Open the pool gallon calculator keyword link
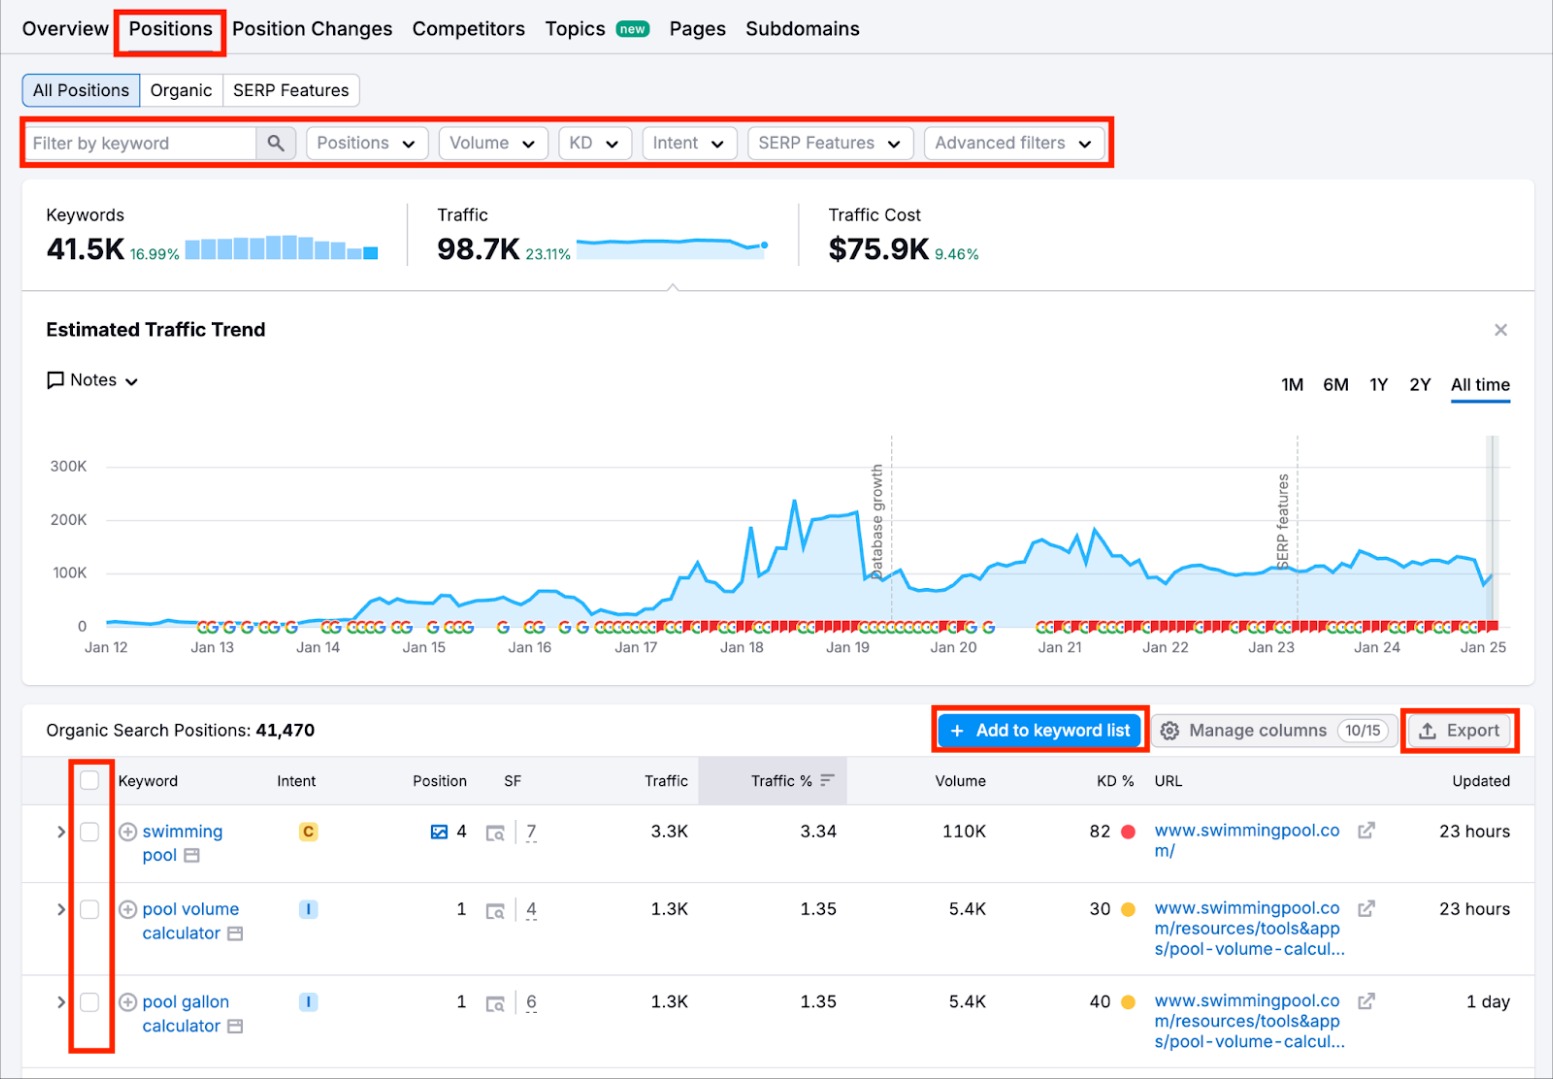Screen dimensions: 1553x1079 185,1014
